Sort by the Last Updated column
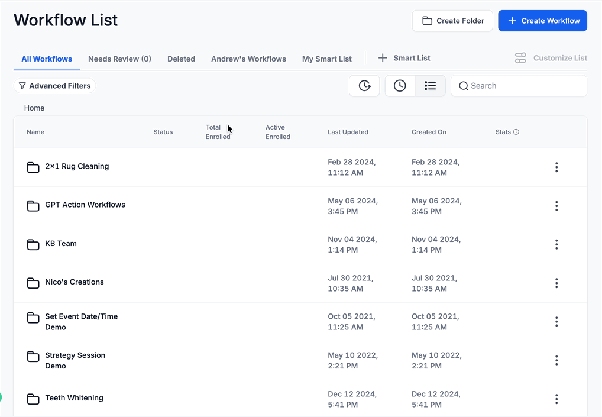 pyautogui.click(x=348, y=132)
